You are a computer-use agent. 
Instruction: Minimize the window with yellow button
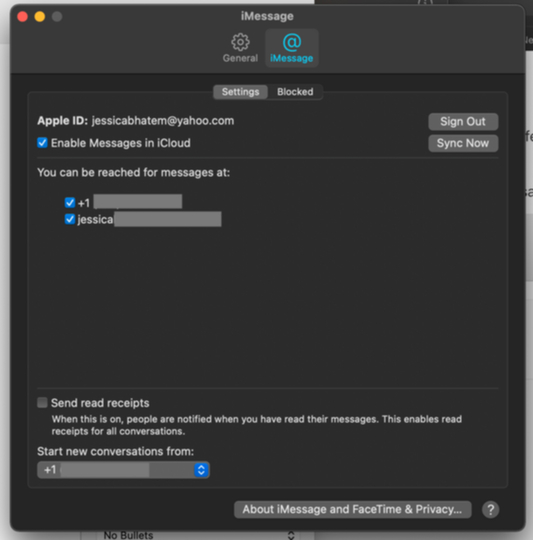pyautogui.click(x=40, y=17)
